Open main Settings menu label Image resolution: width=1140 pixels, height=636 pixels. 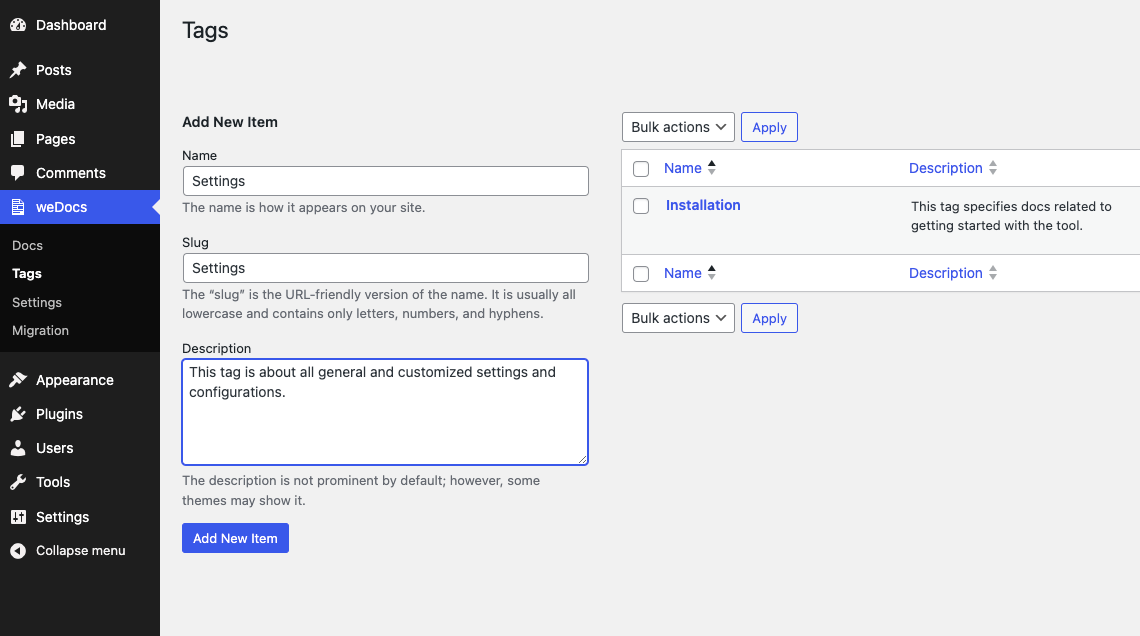click(63, 517)
